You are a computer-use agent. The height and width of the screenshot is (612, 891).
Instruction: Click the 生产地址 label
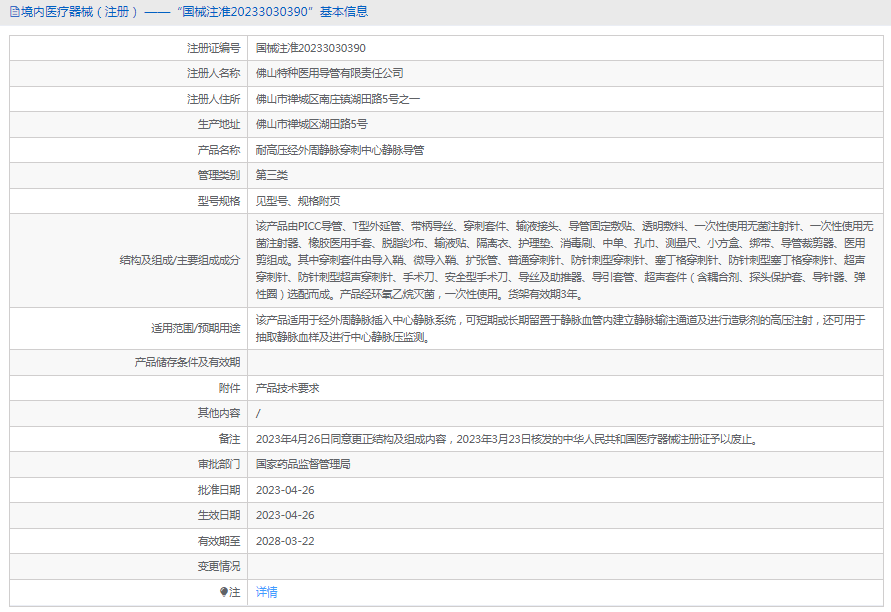click(219, 124)
